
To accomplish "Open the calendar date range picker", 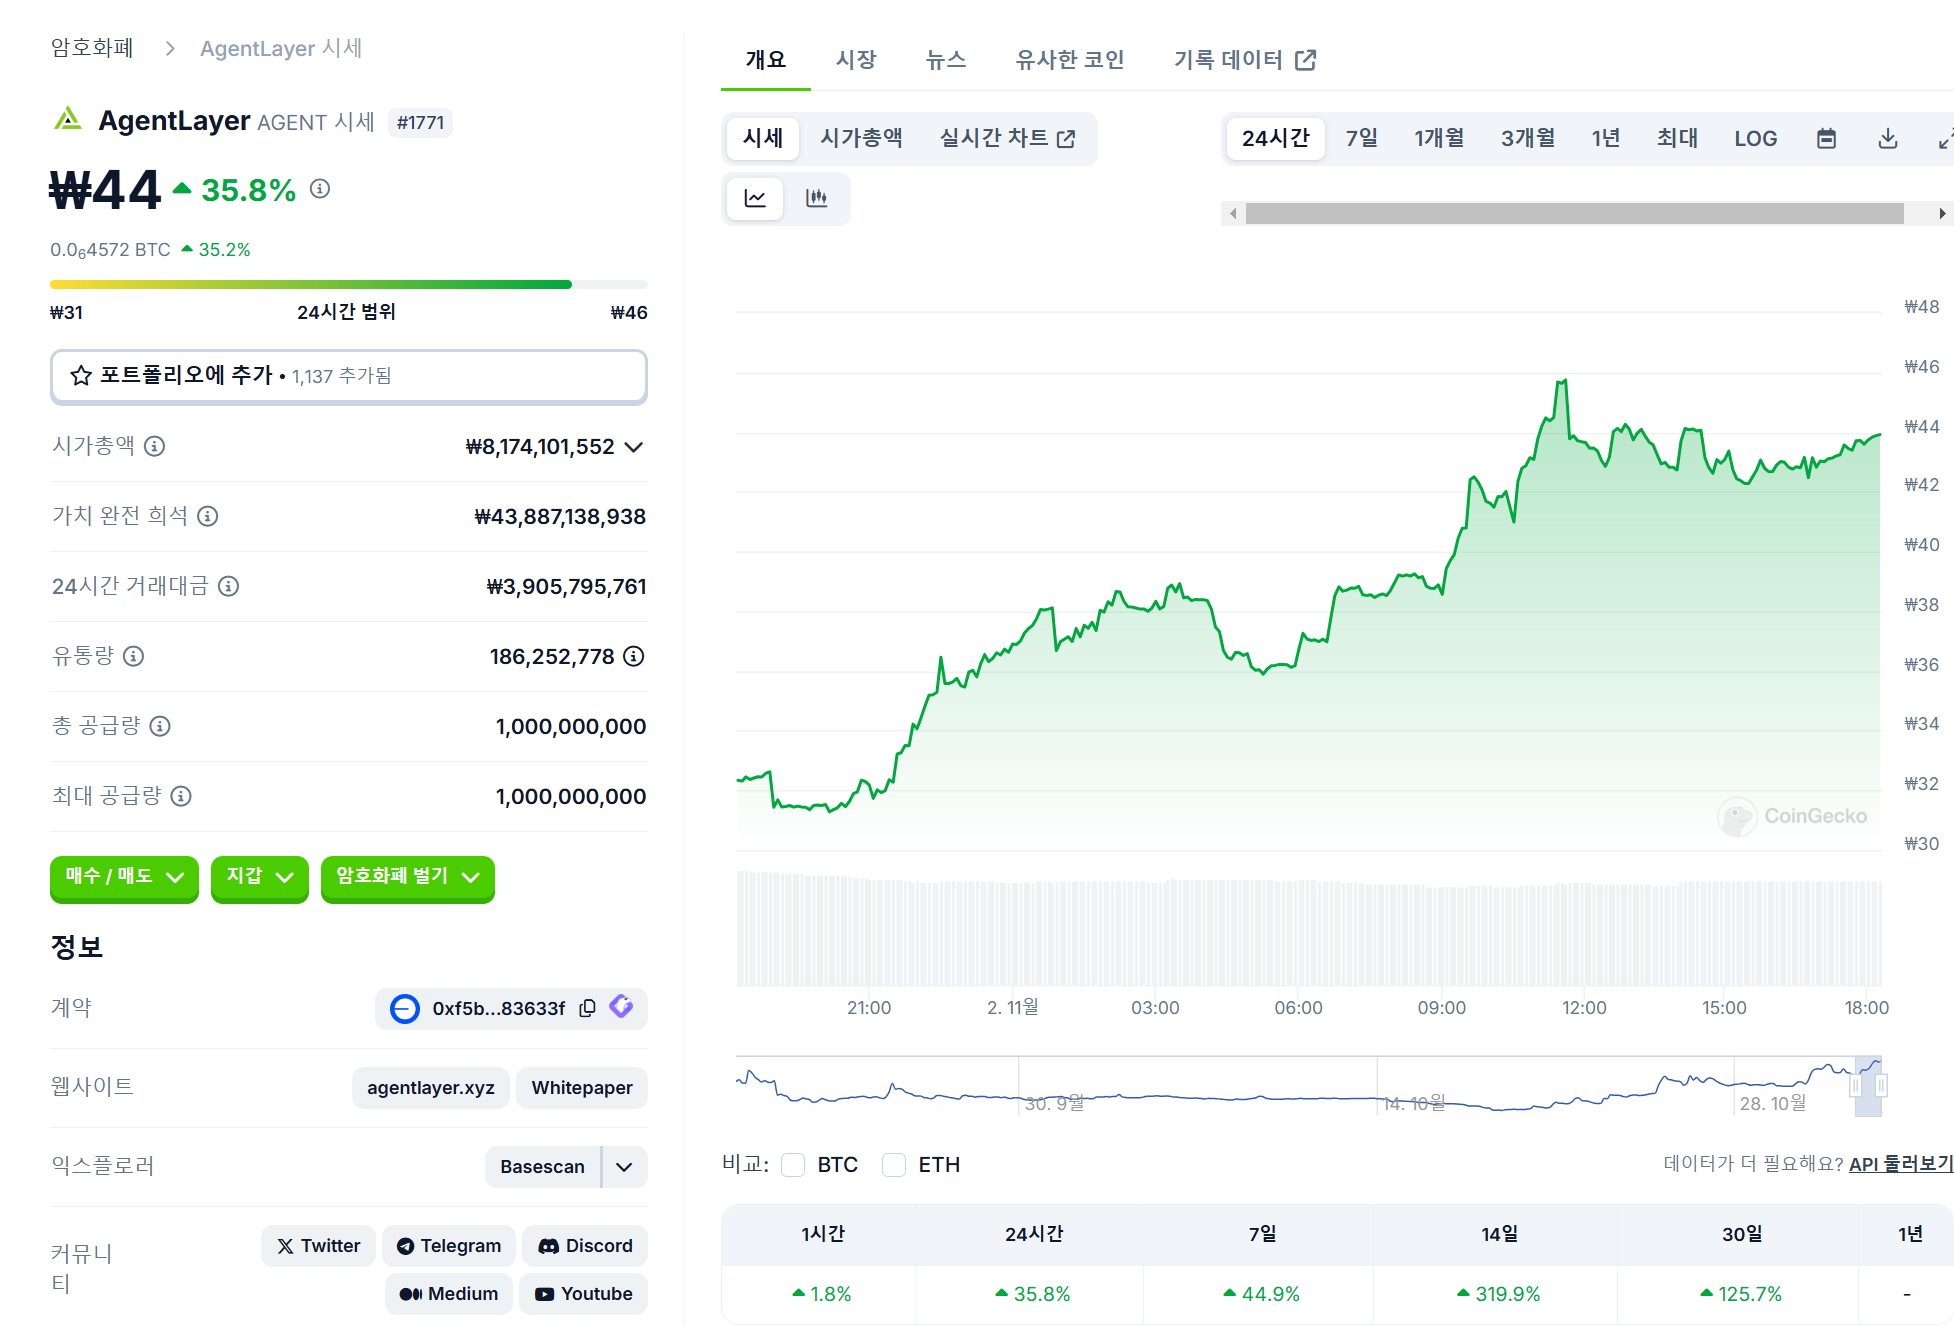I will (x=1826, y=138).
